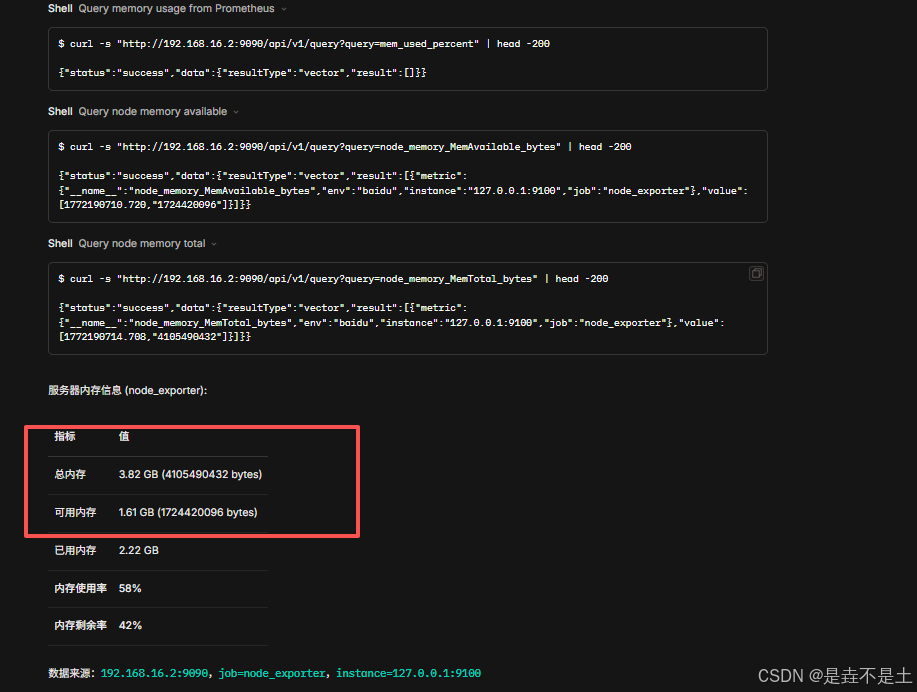Collapse the 'Query node memory available' step
The height and width of the screenshot is (692, 917).
click(236, 112)
